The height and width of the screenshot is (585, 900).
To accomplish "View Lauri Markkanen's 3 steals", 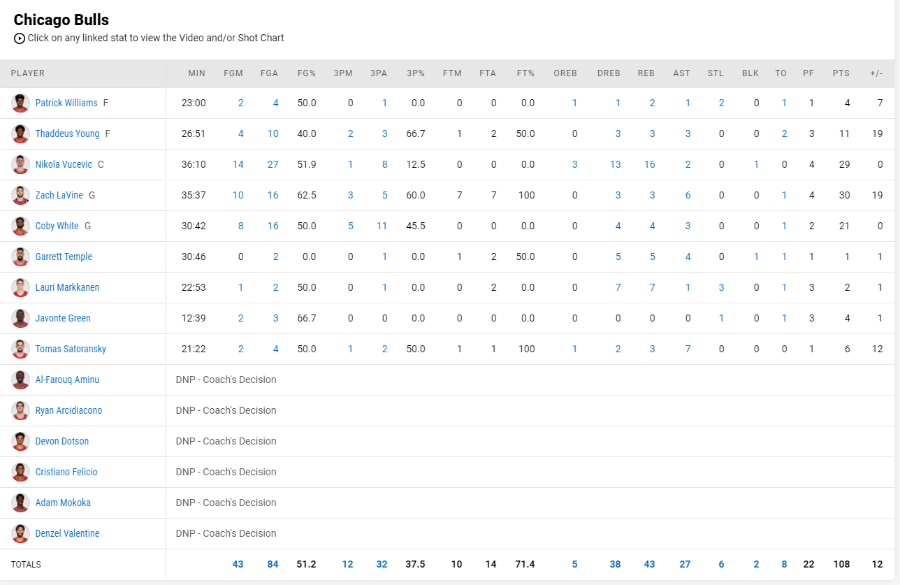I will coord(721,287).
